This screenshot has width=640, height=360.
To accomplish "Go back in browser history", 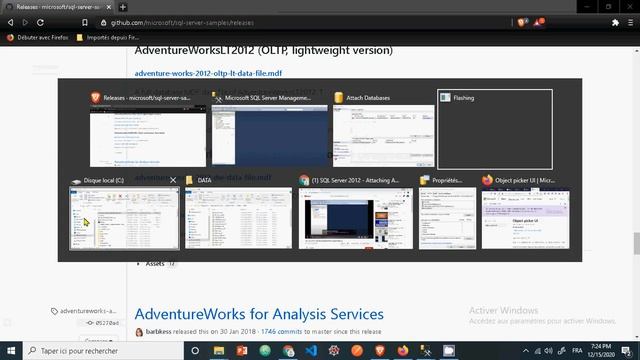I will [11, 23].
